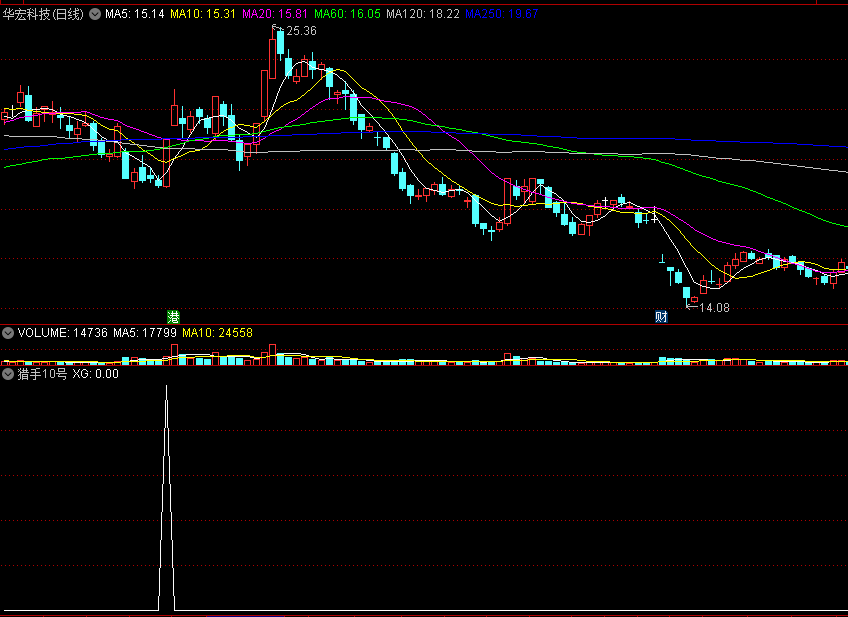Click the MA120: 18.22 label
848x617 pixels.
422,14
